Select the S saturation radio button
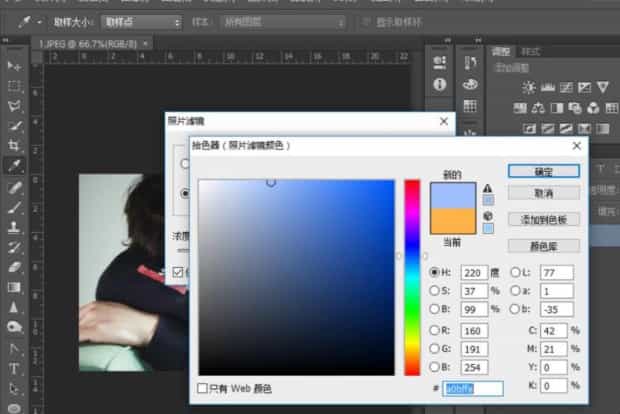 pyautogui.click(x=434, y=291)
